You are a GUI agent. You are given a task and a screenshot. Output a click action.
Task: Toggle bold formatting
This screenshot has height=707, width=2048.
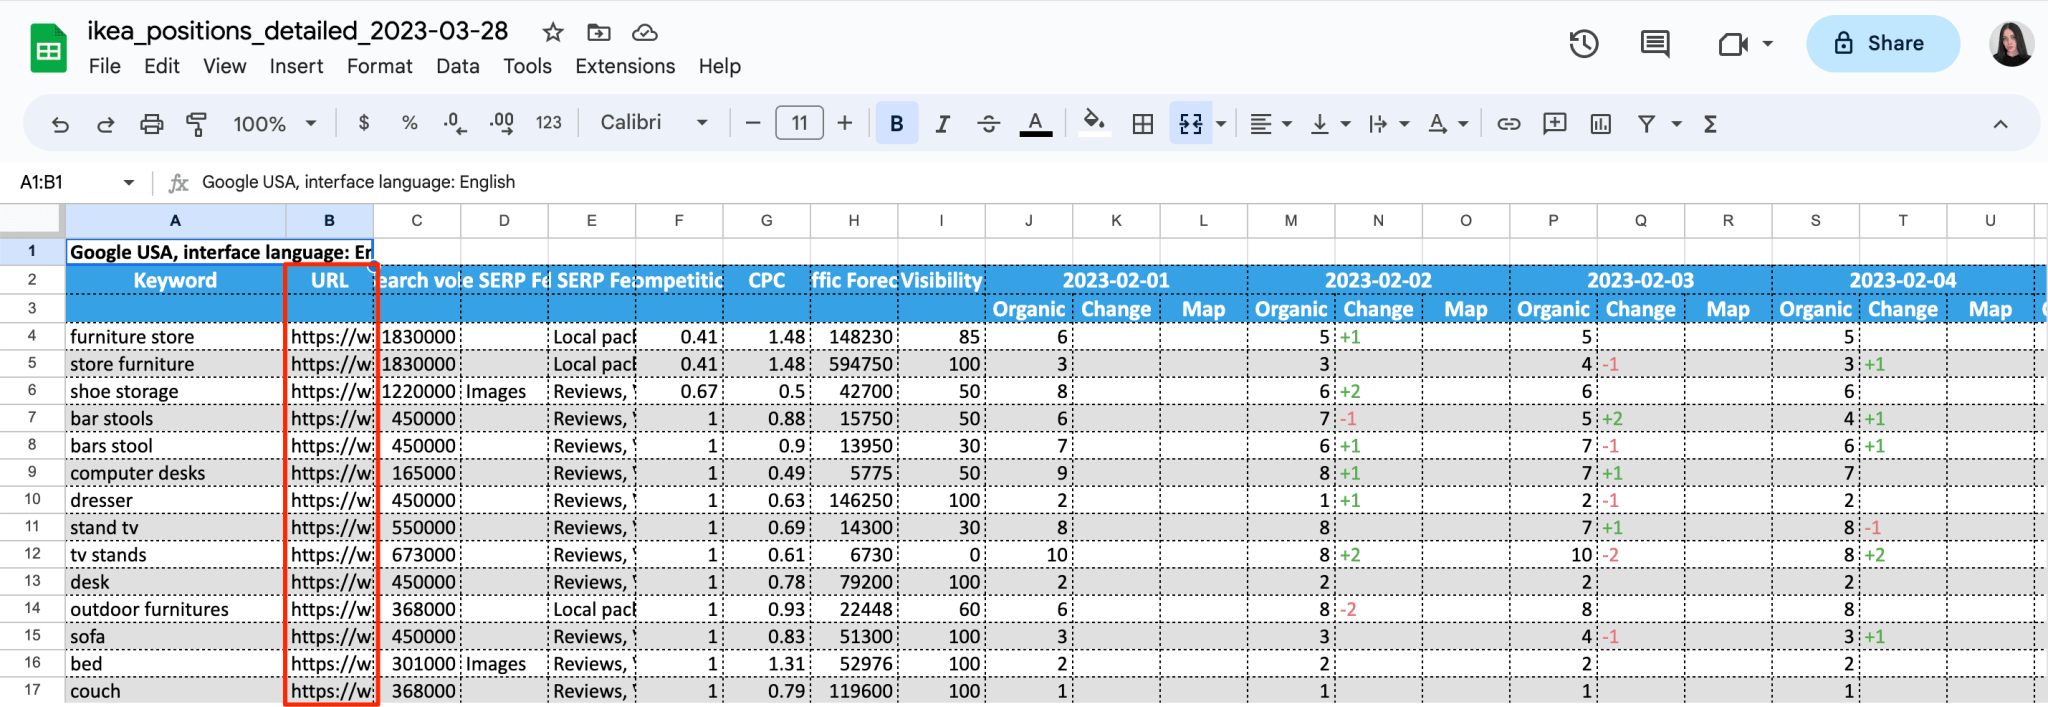pyautogui.click(x=897, y=124)
